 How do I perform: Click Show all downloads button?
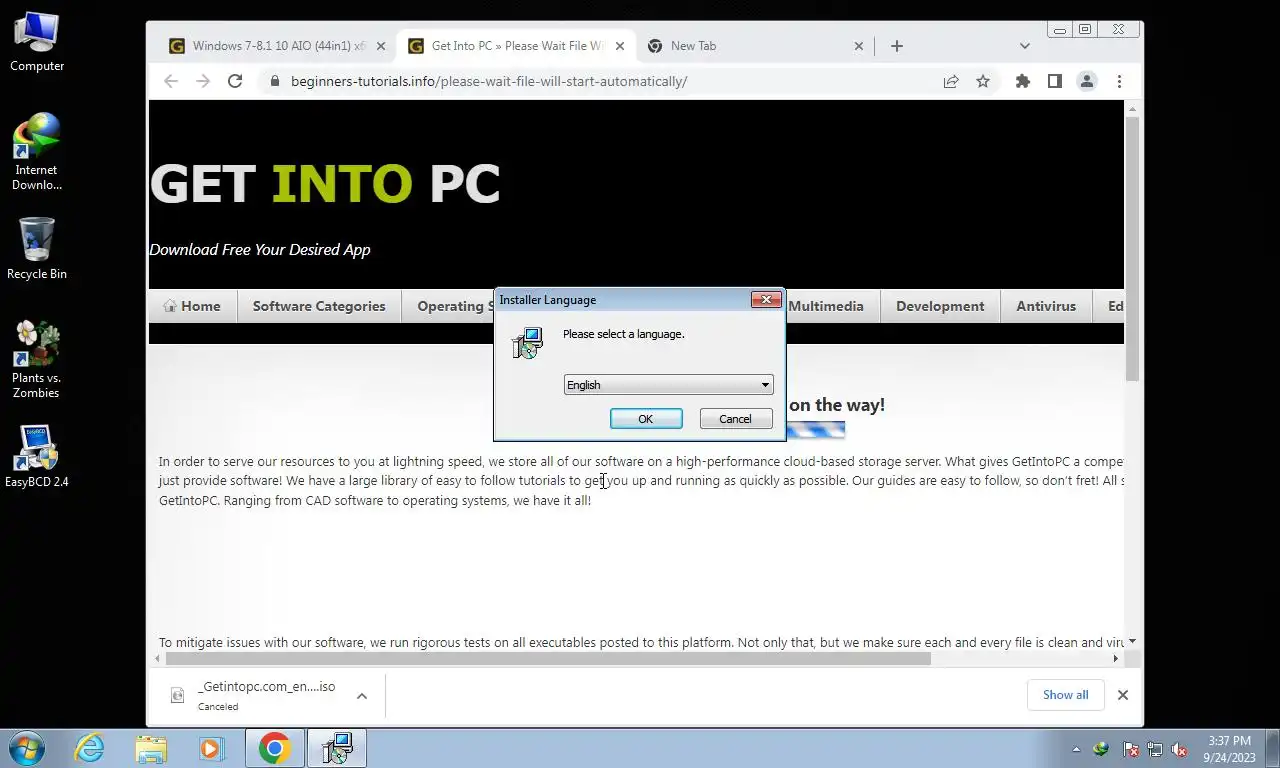[x=1065, y=695]
